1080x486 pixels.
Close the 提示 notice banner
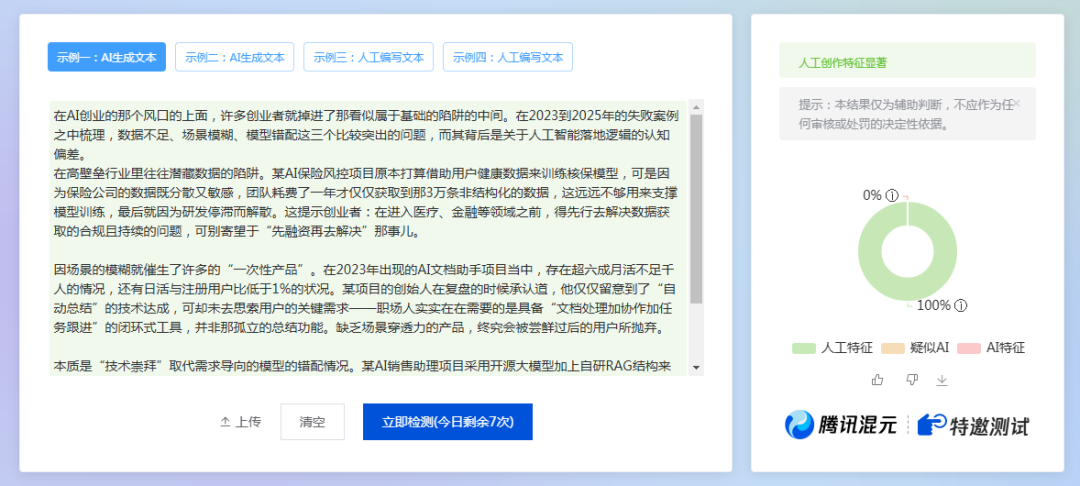pos(1018,104)
